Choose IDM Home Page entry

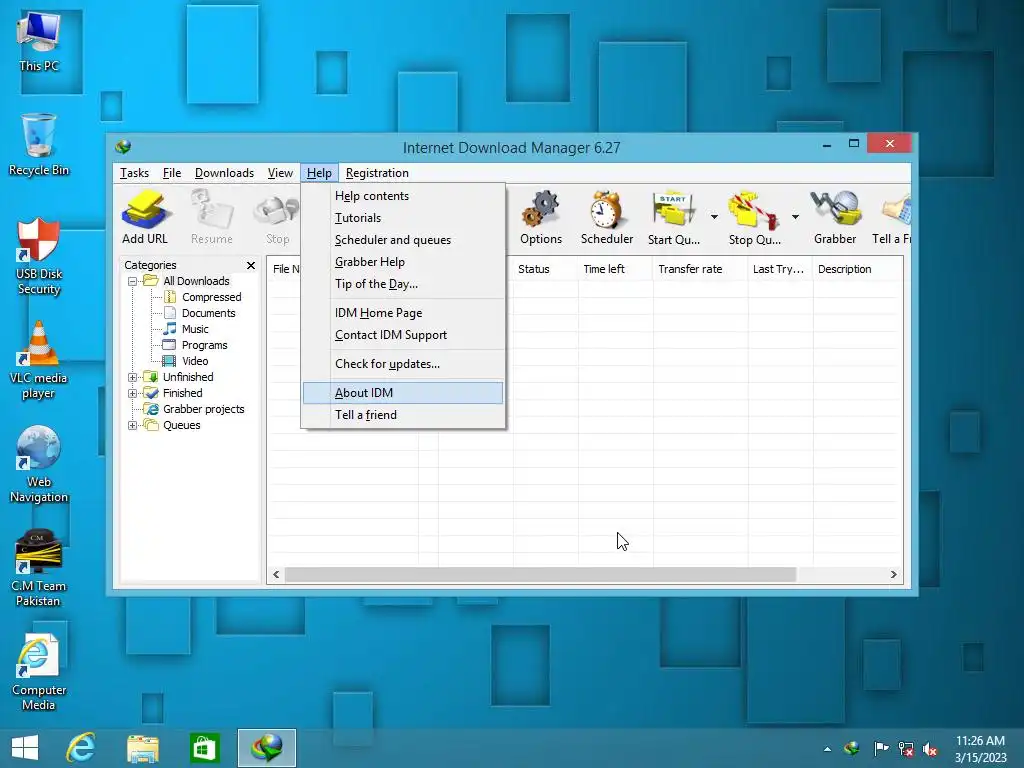click(x=403, y=313)
